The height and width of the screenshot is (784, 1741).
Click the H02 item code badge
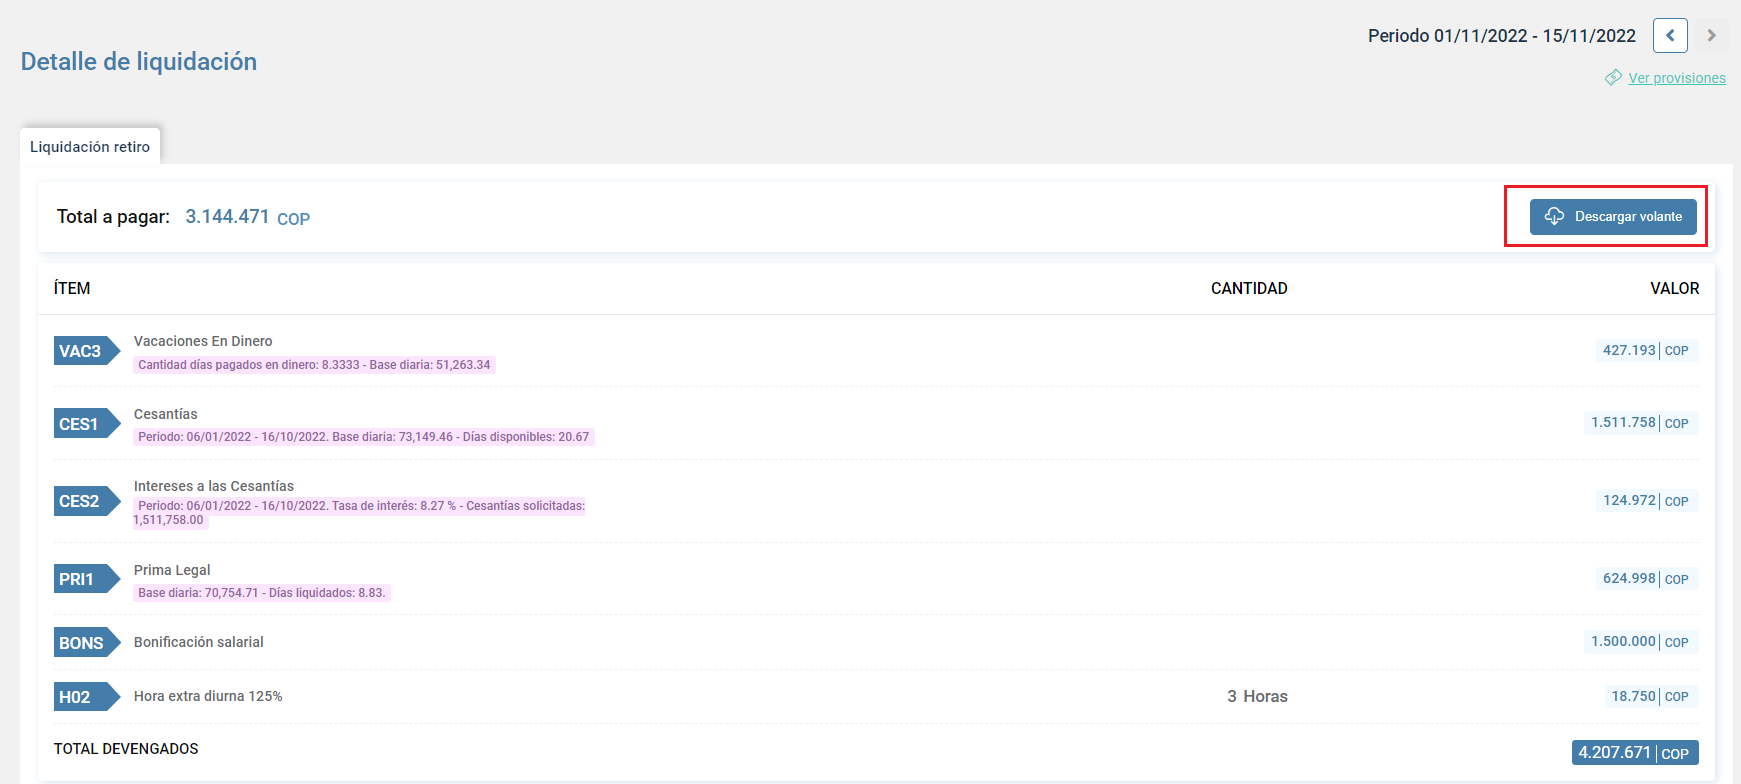pyautogui.click(x=86, y=697)
